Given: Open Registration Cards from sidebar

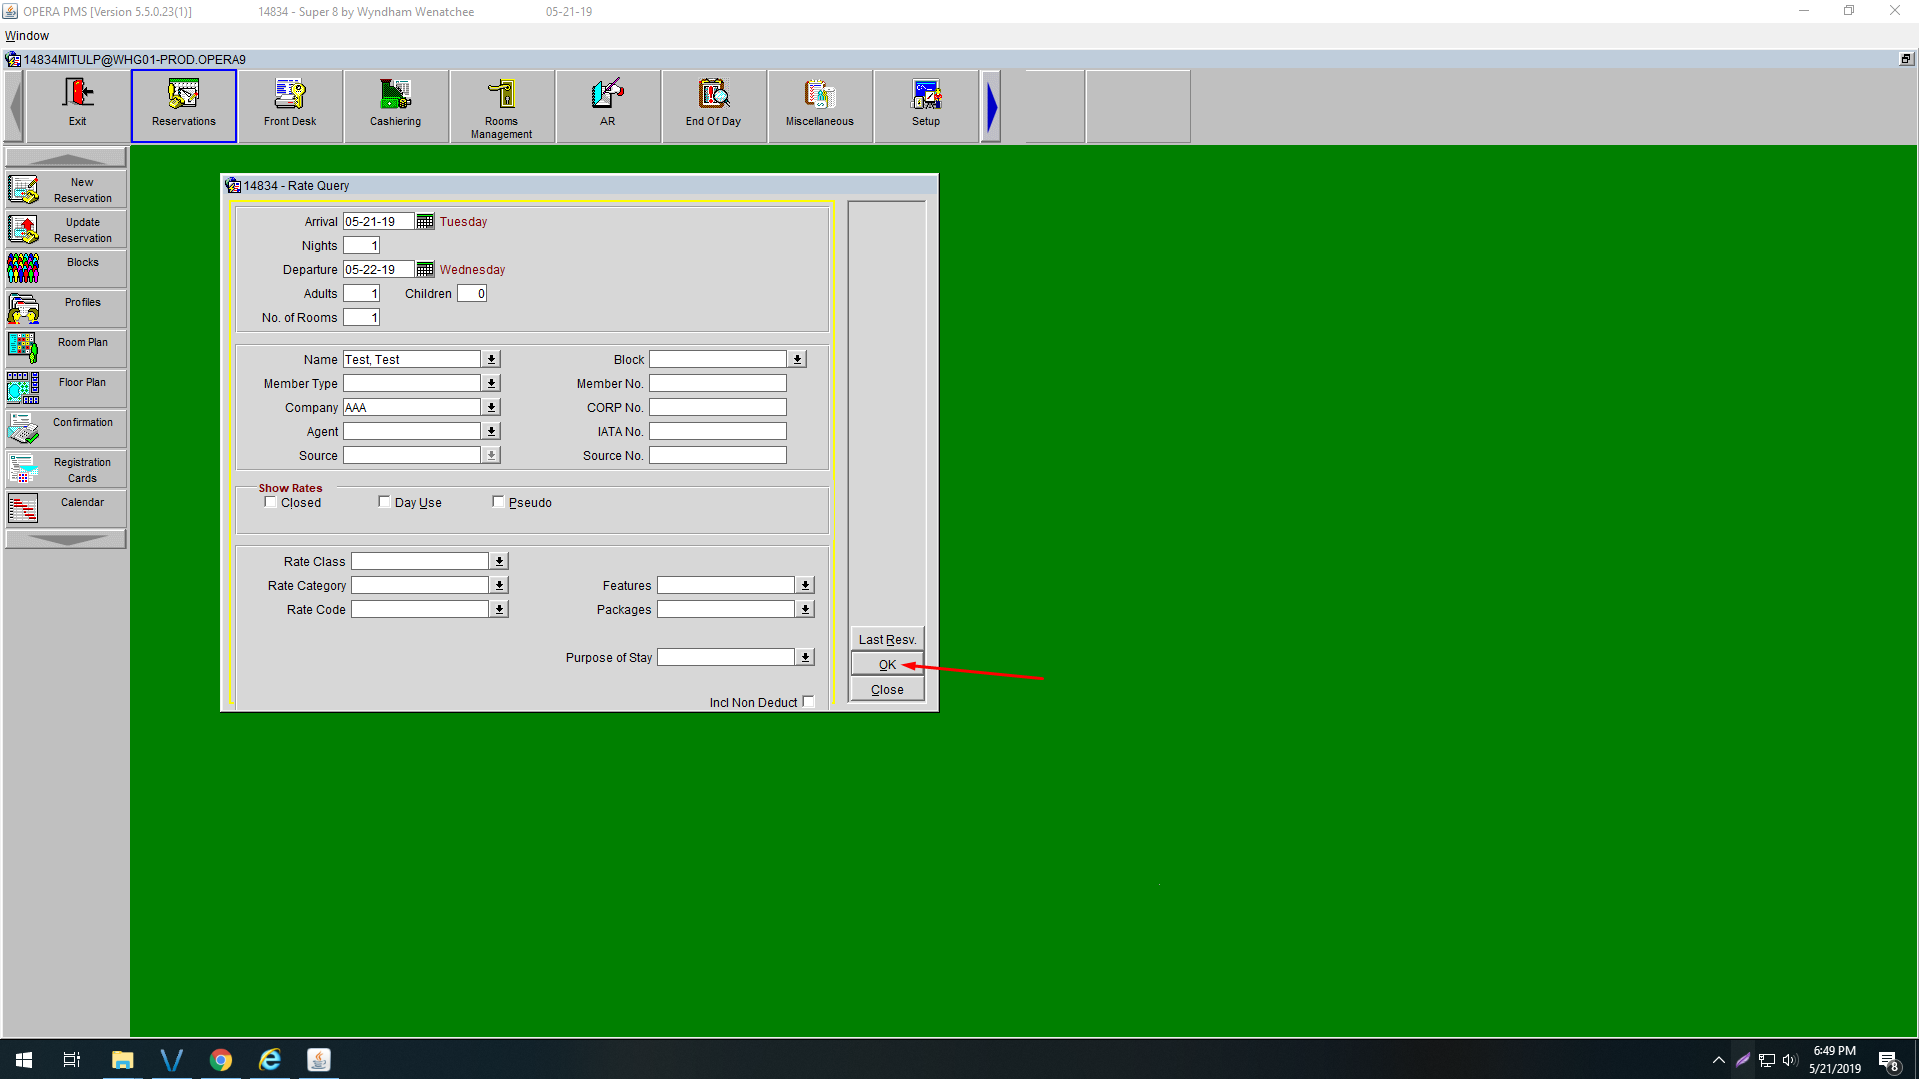Looking at the screenshot, I should (66, 469).
